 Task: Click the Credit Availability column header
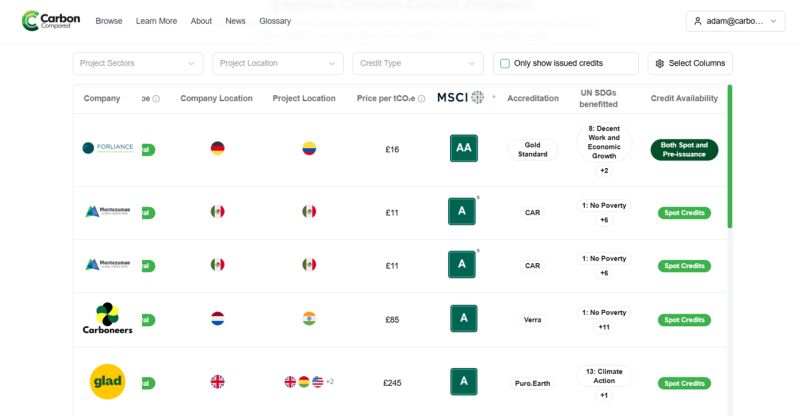[x=684, y=98]
